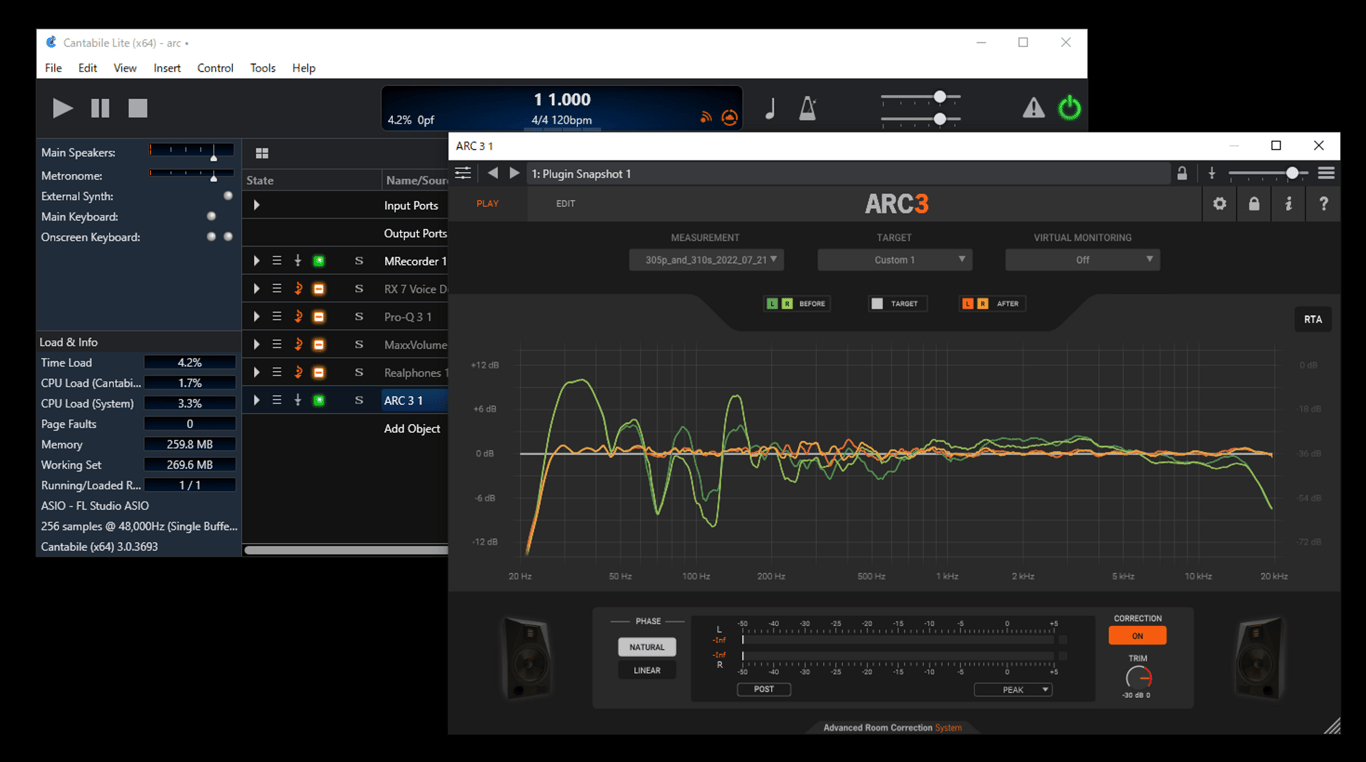Expand the Pro-Q 3 1 row

pyautogui.click(x=257, y=317)
